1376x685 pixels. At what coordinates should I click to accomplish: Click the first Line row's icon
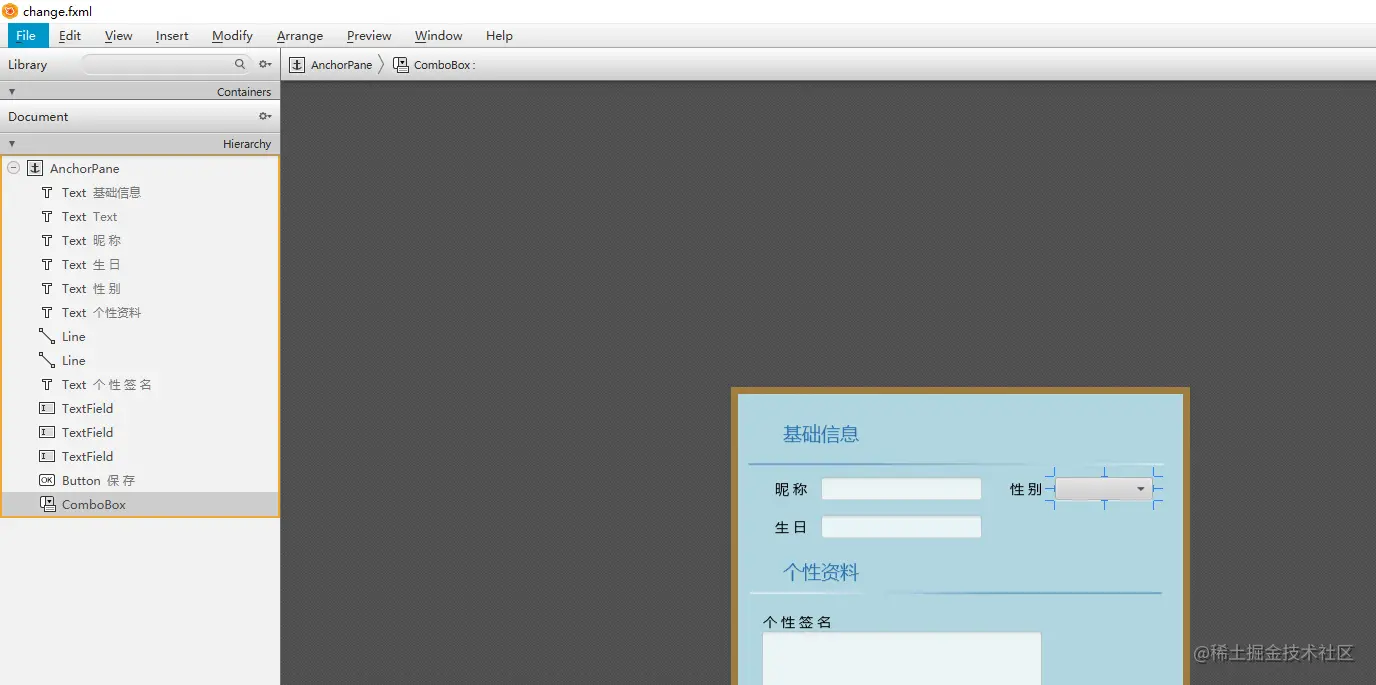pyautogui.click(x=47, y=336)
